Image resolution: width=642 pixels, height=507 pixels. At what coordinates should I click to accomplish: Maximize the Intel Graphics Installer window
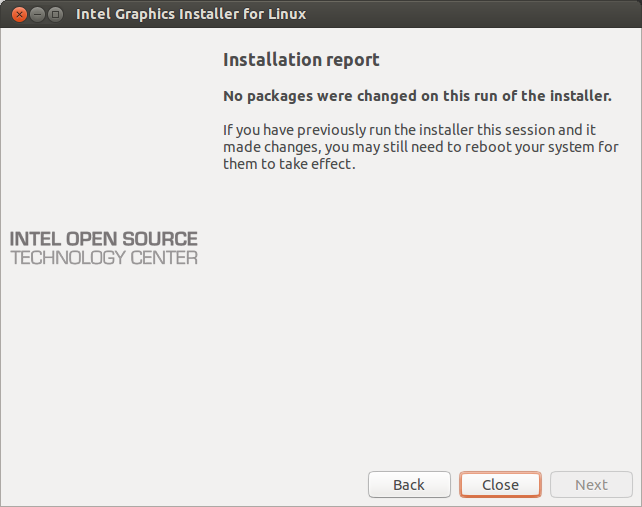pyautogui.click(x=56, y=14)
